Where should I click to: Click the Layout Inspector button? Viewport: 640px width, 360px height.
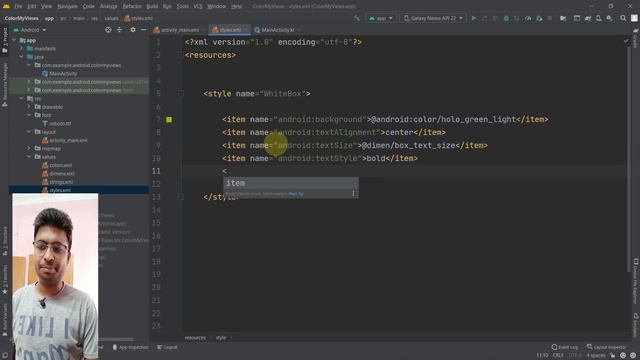point(606,347)
